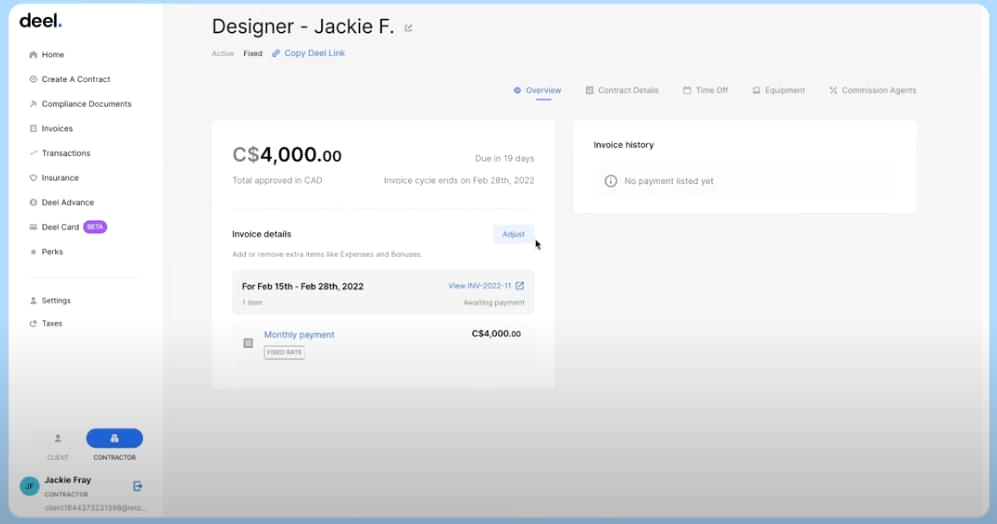Click the Deel Advance icon
This screenshot has height=524, width=997.
(33, 202)
